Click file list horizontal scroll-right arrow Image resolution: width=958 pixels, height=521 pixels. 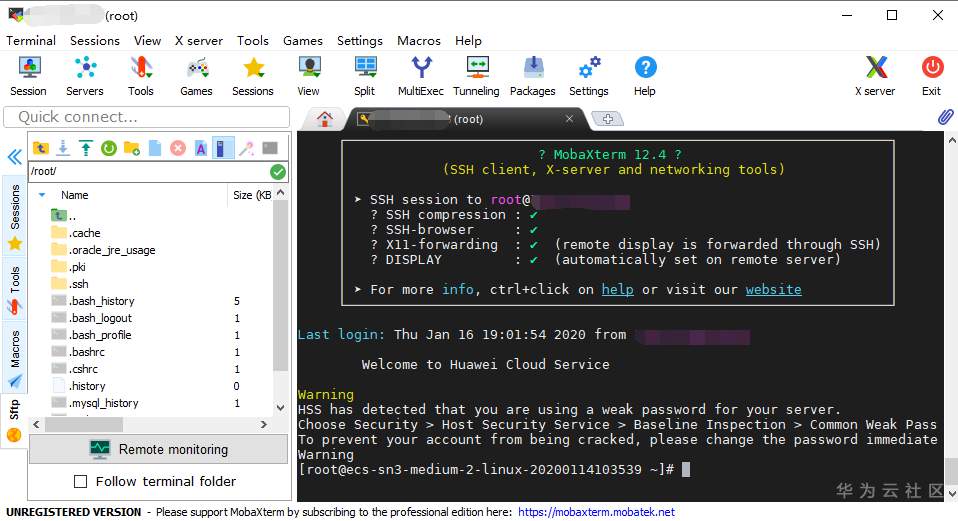[264, 424]
